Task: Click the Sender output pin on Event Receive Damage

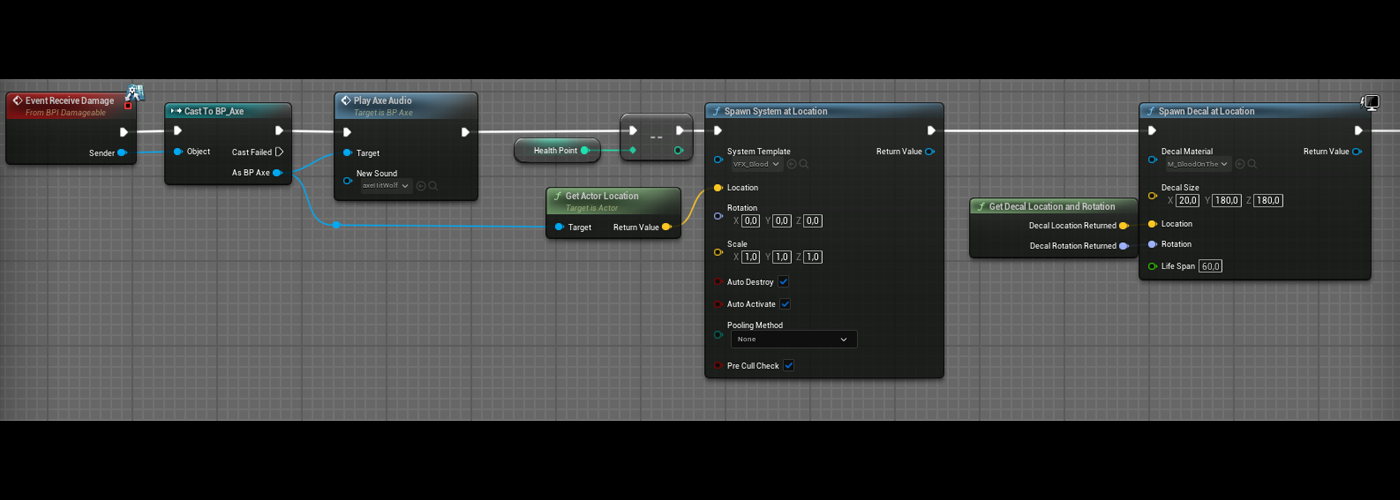Action: tap(122, 153)
